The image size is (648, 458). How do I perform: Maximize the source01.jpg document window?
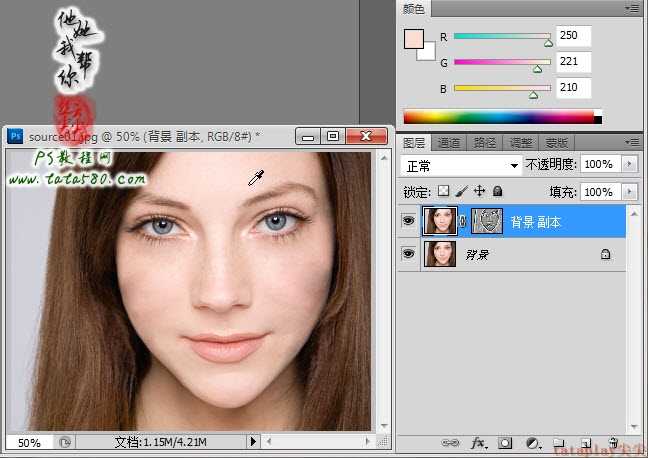tap(333, 136)
